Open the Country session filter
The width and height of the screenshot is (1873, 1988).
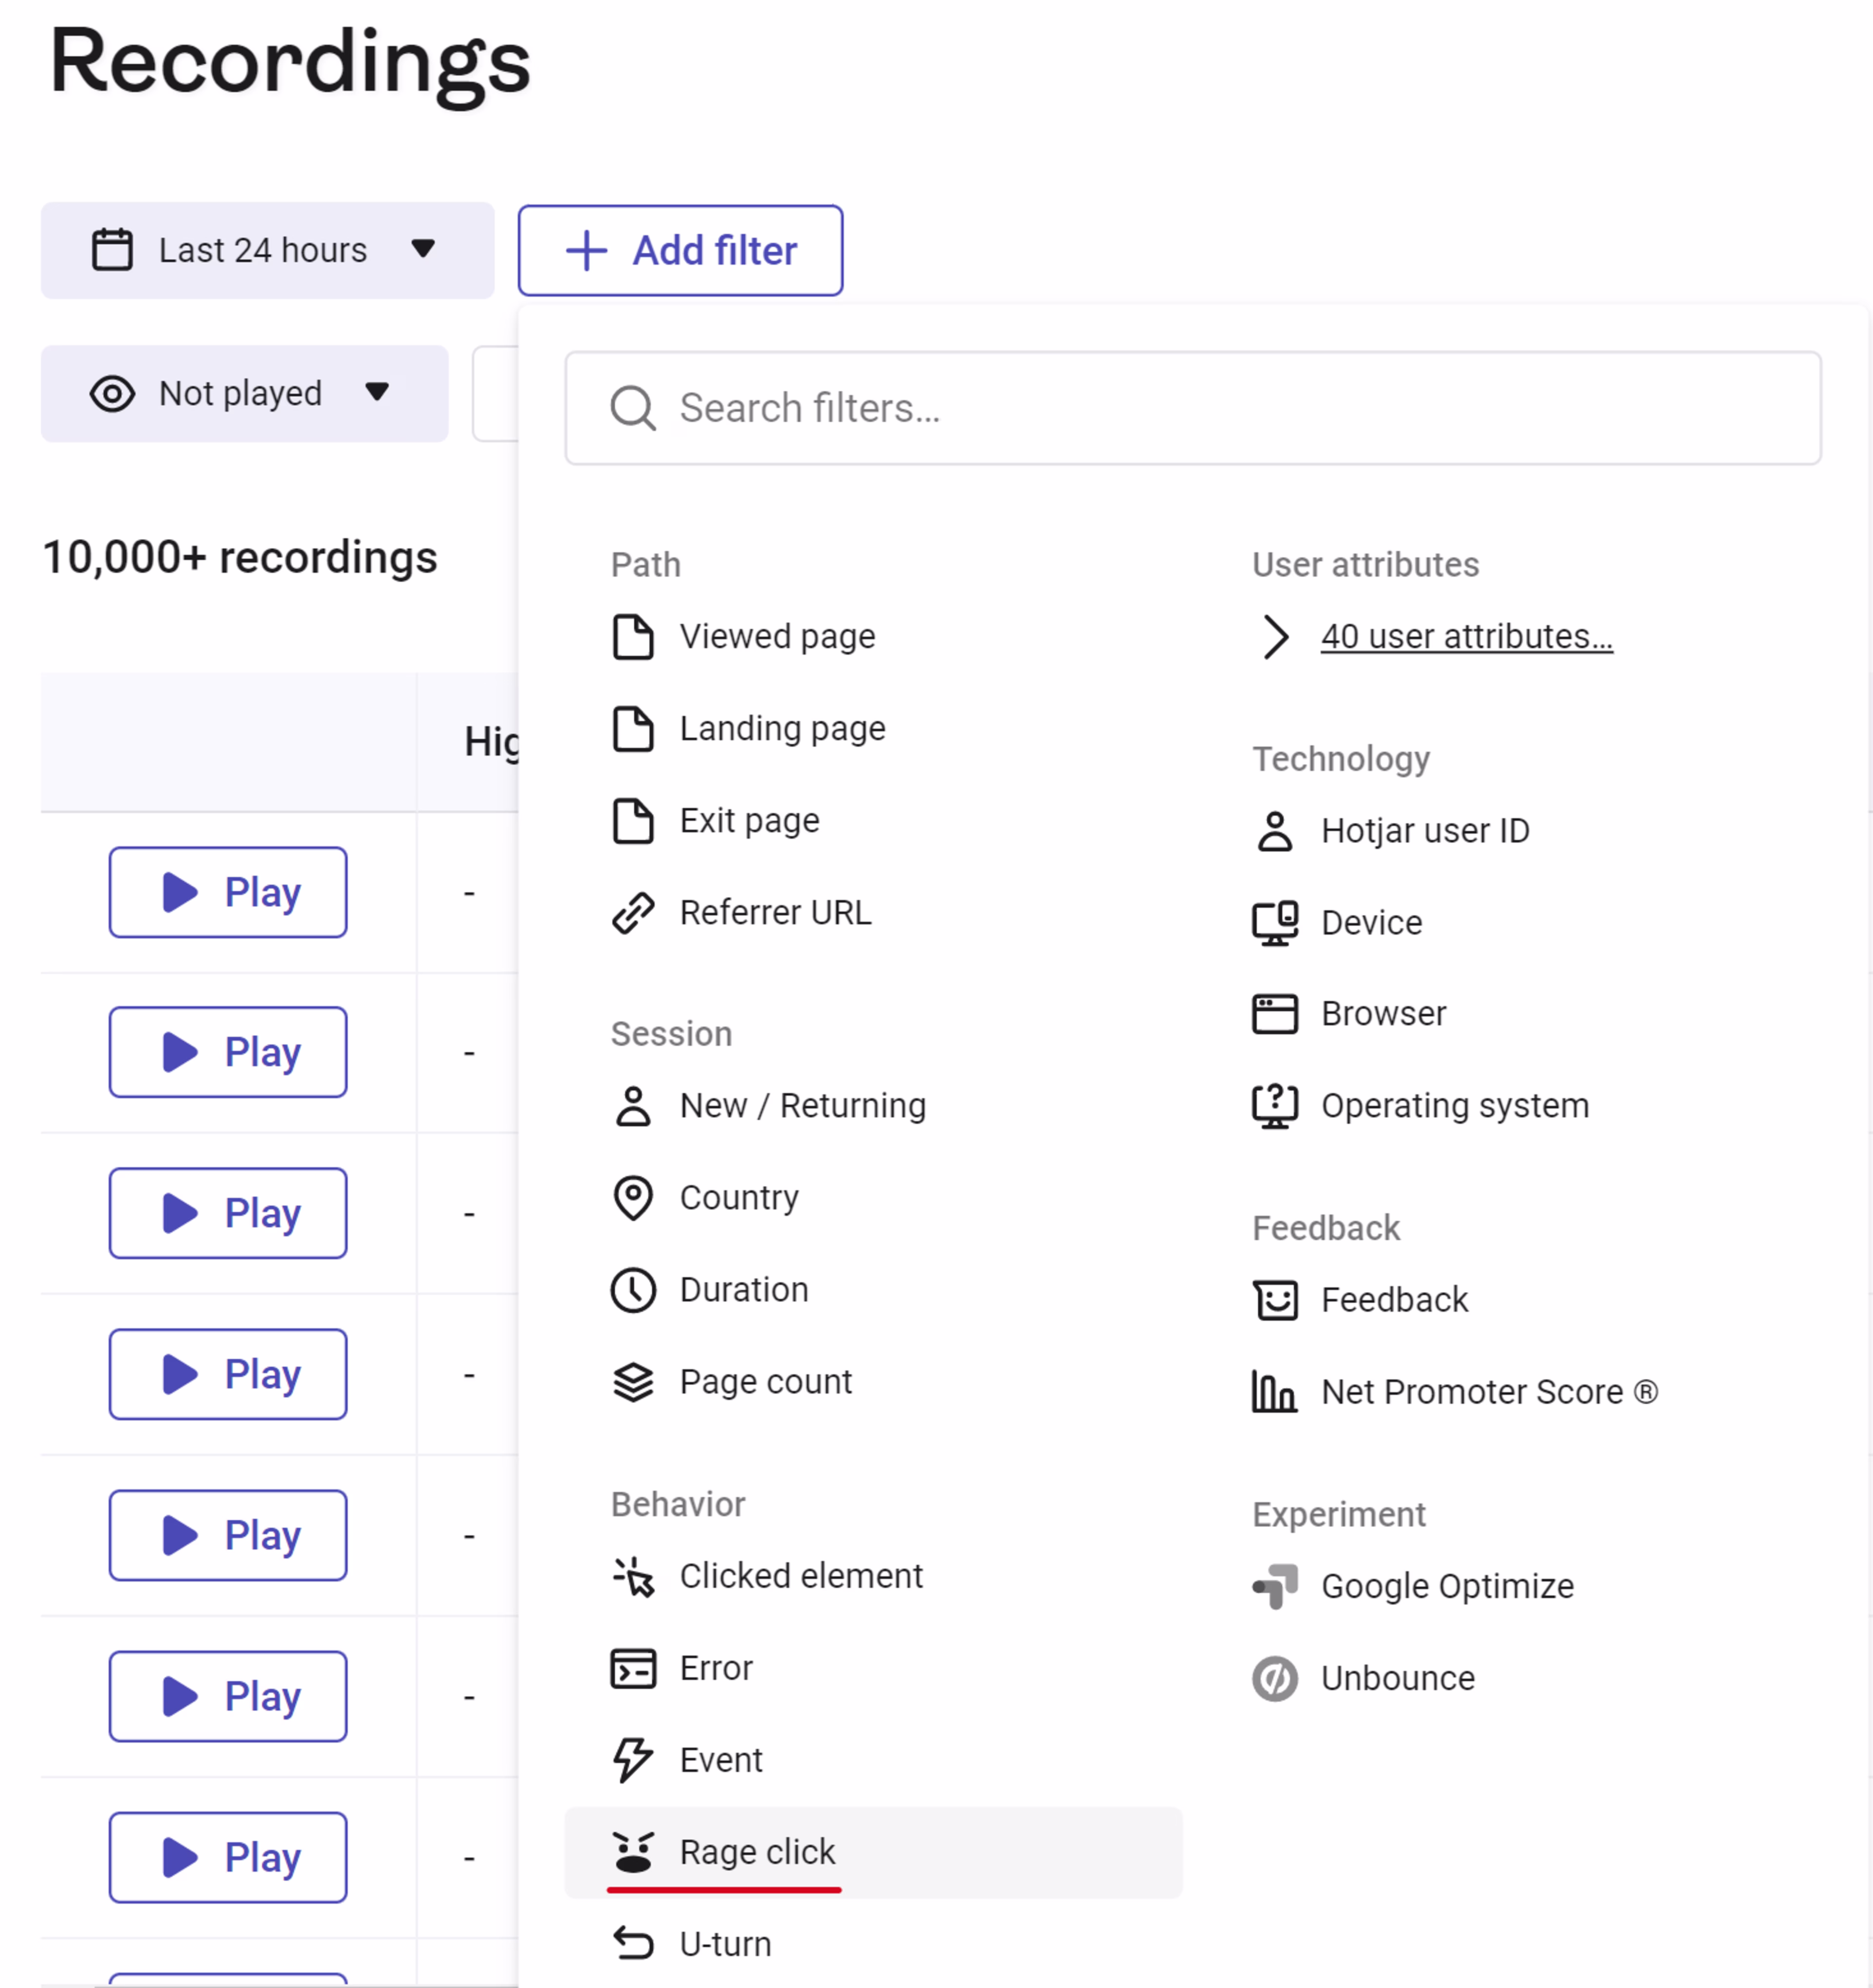(x=739, y=1197)
